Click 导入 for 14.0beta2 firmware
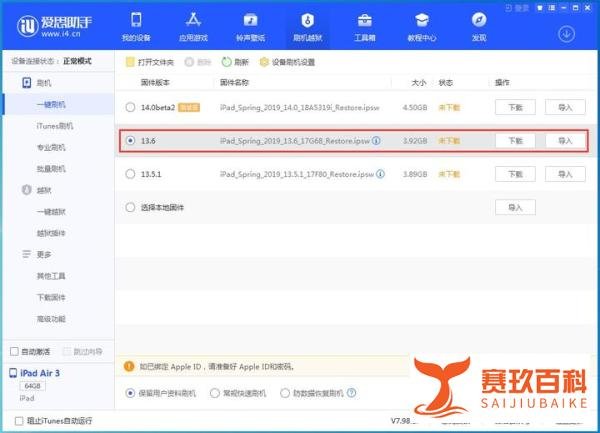 (565, 107)
